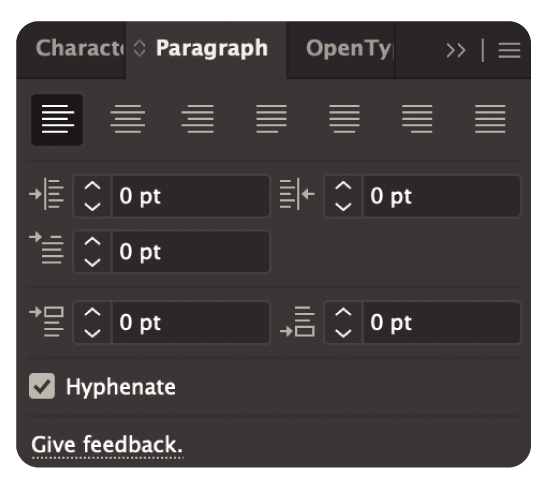Image resolution: width=550 pixels, height=495 pixels.
Task: Select the Align right icon
Action: pyautogui.click(x=198, y=119)
